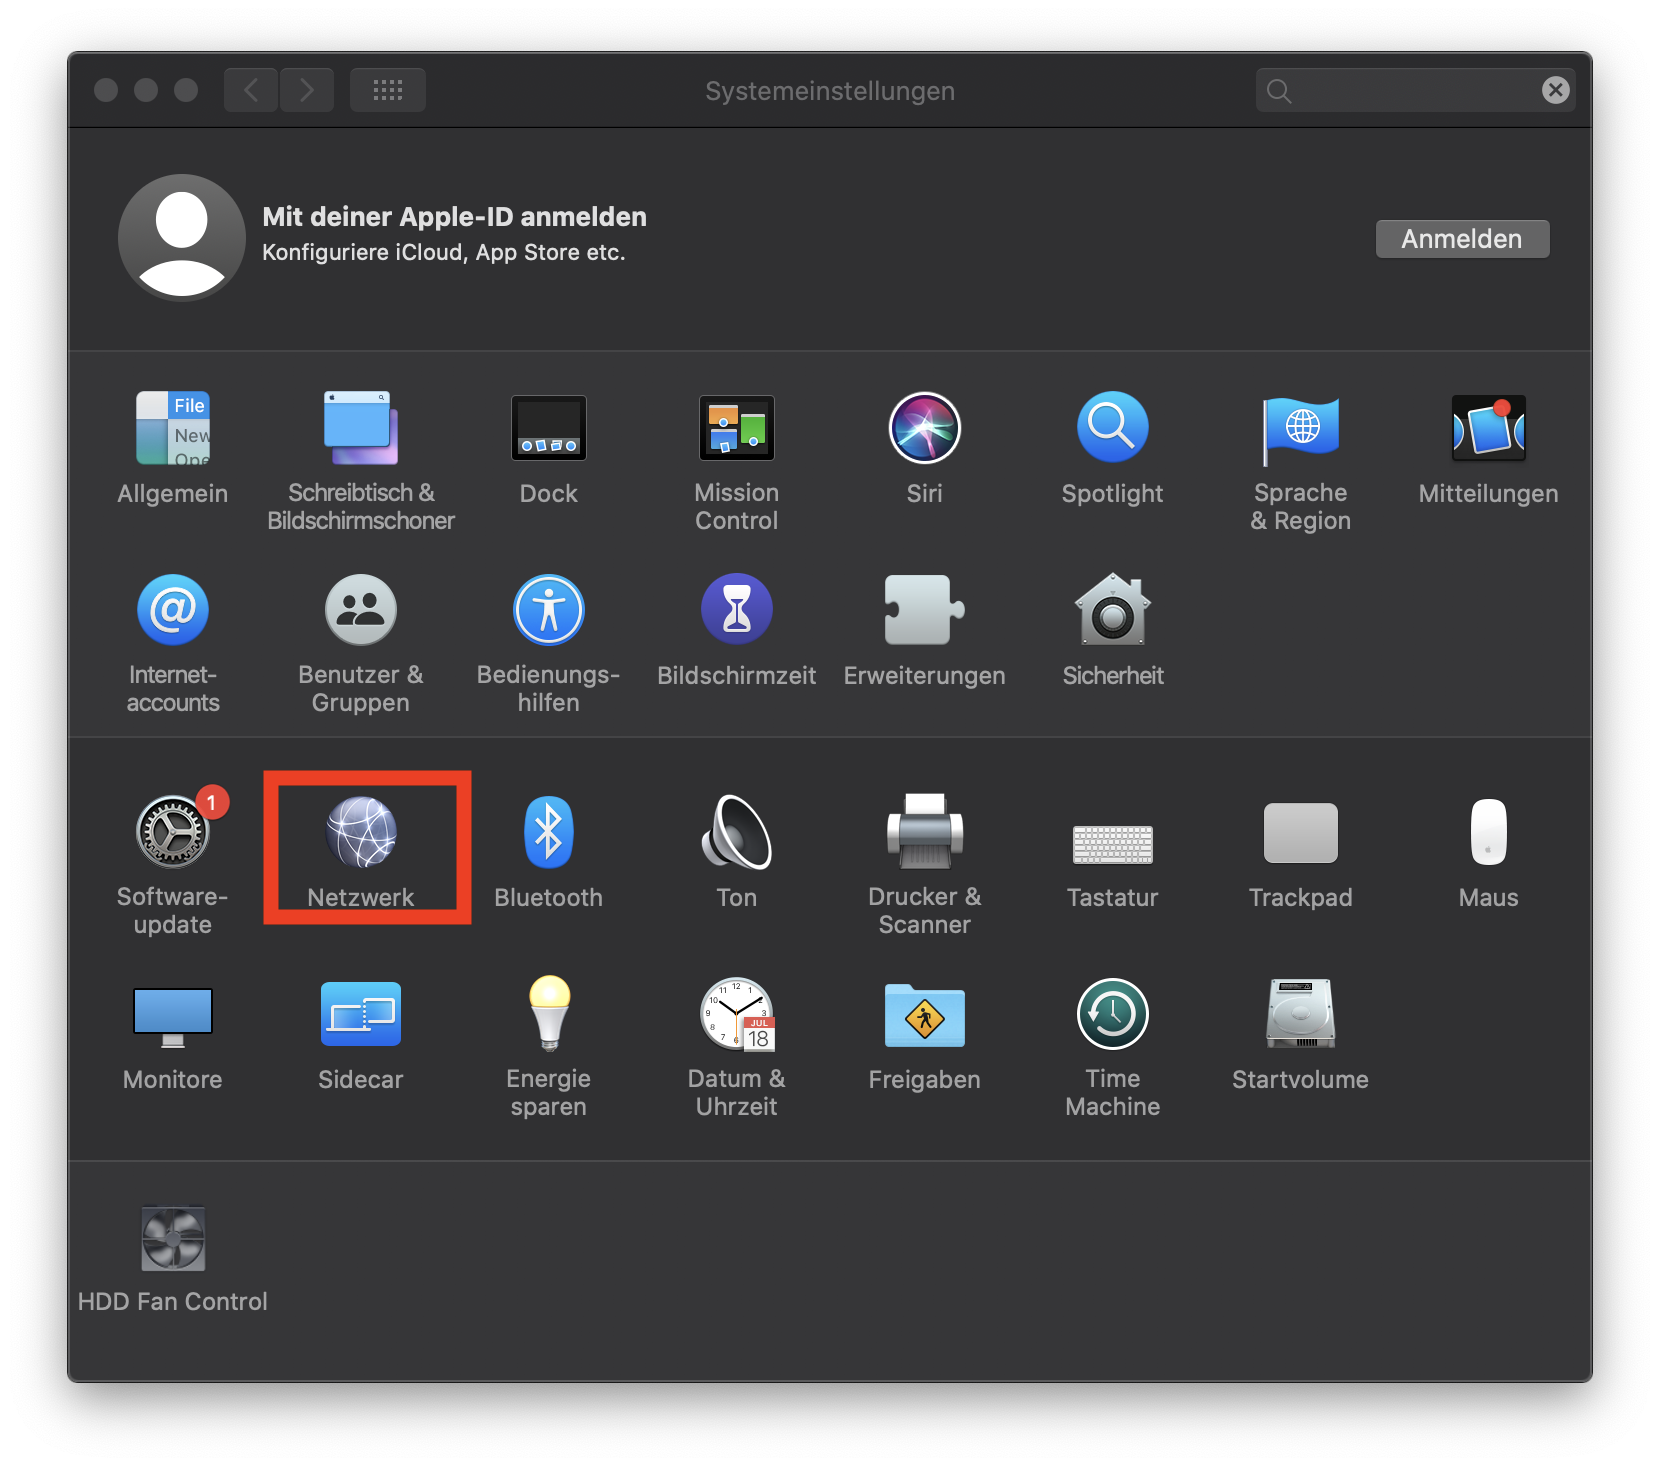Image resolution: width=1660 pixels, height=1466 pixels.
Task: Click the Anmelden button
Action: pyautogui.click(x=1462, y=239)
